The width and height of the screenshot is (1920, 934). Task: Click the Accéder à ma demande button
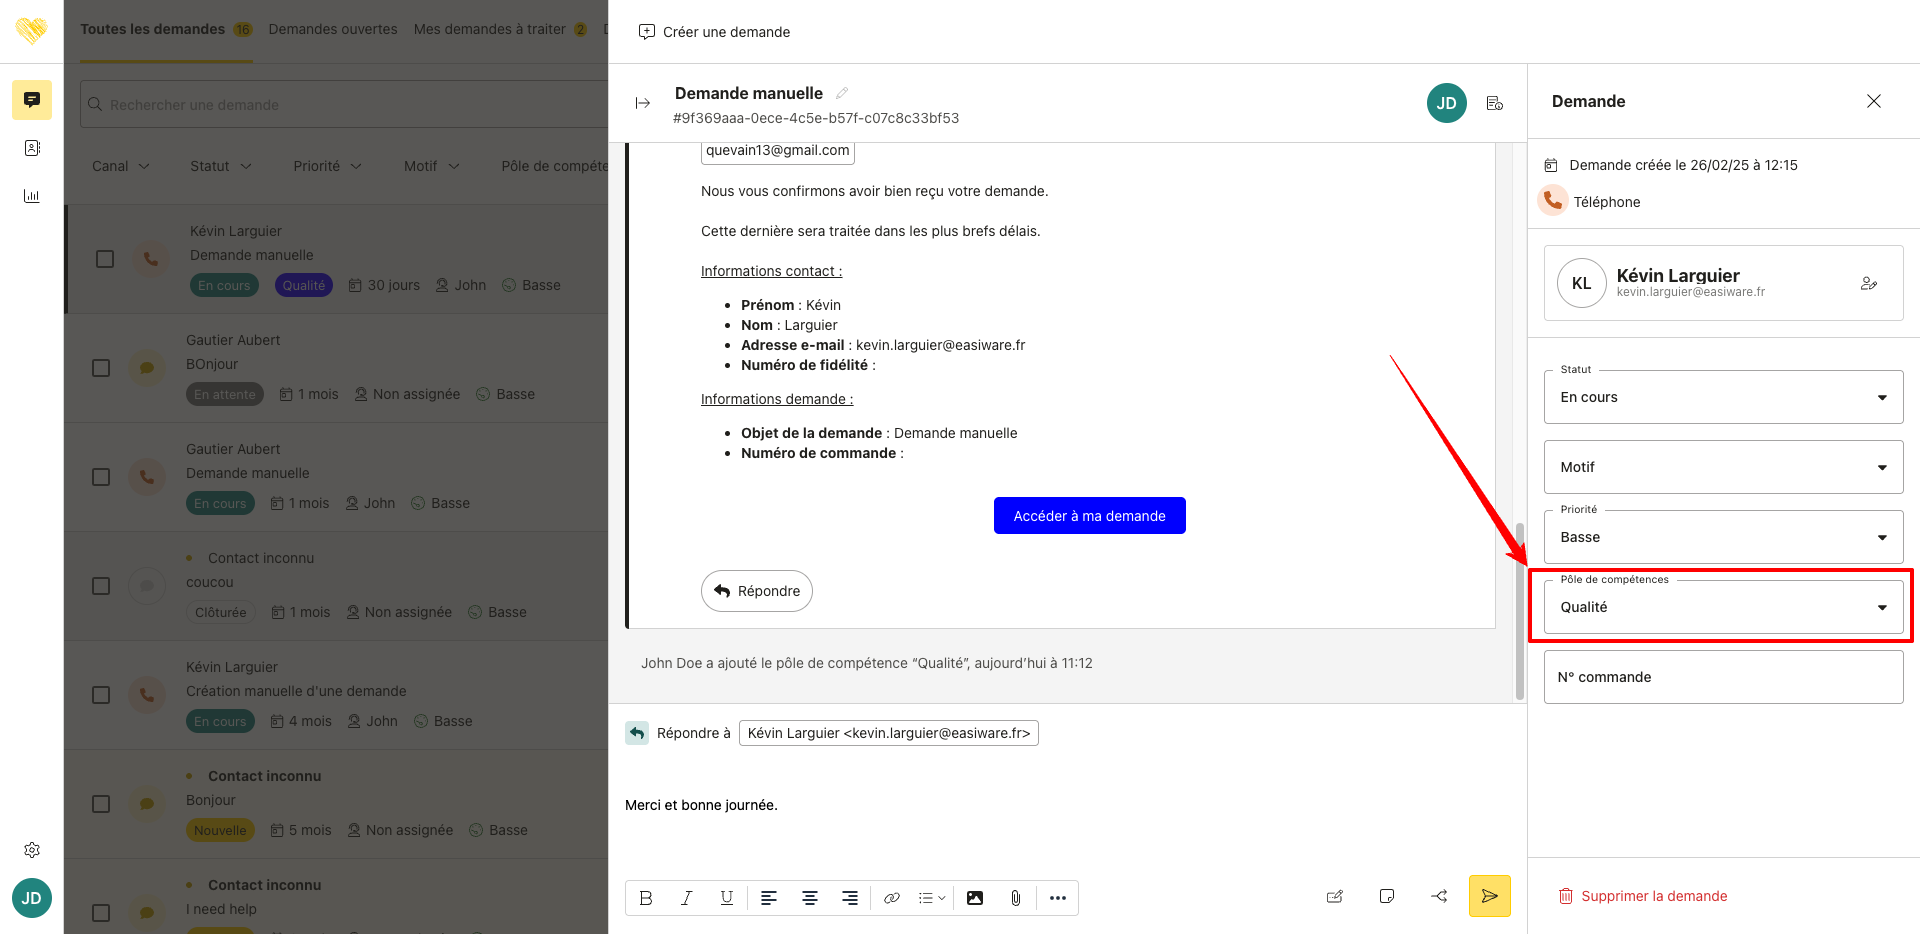1089,516
